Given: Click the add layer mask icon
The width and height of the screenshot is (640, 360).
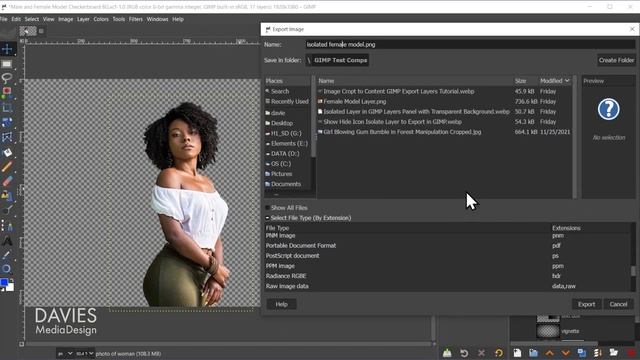Looking at the screenshot, I should coord(613,353).
